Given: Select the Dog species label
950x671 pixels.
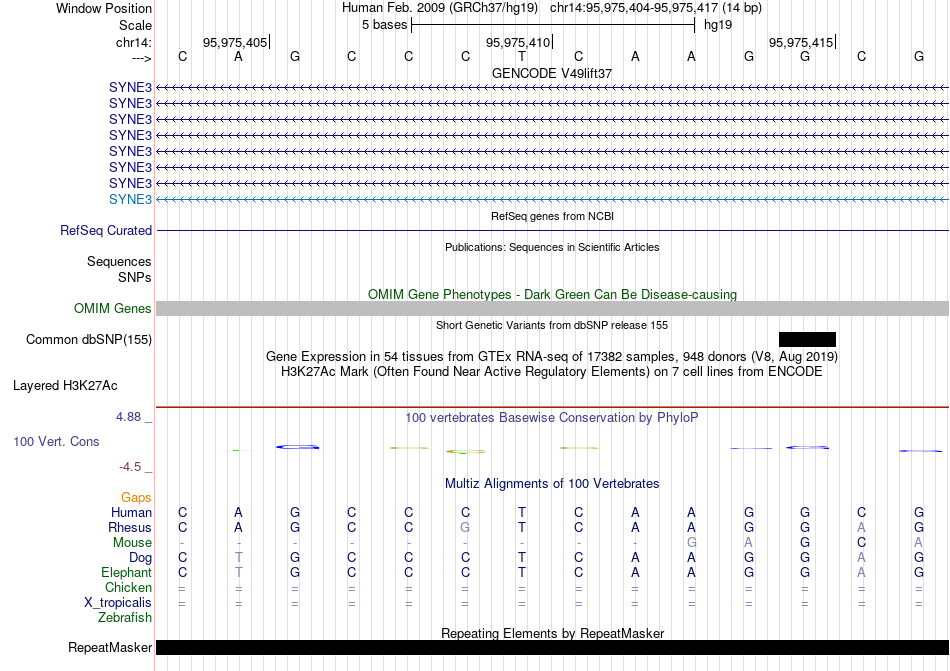Looking at the screenshot, I should [141, 557].
